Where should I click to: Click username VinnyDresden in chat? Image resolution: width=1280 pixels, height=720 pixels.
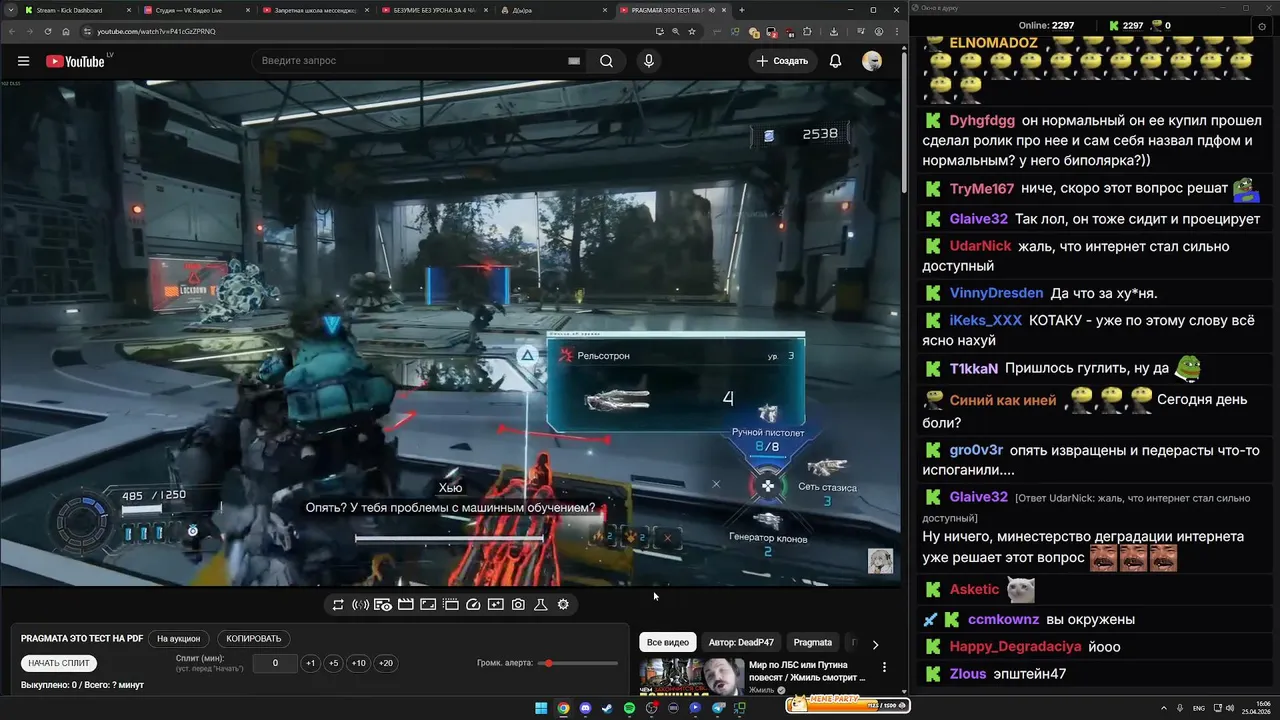[x=996, y=293]
